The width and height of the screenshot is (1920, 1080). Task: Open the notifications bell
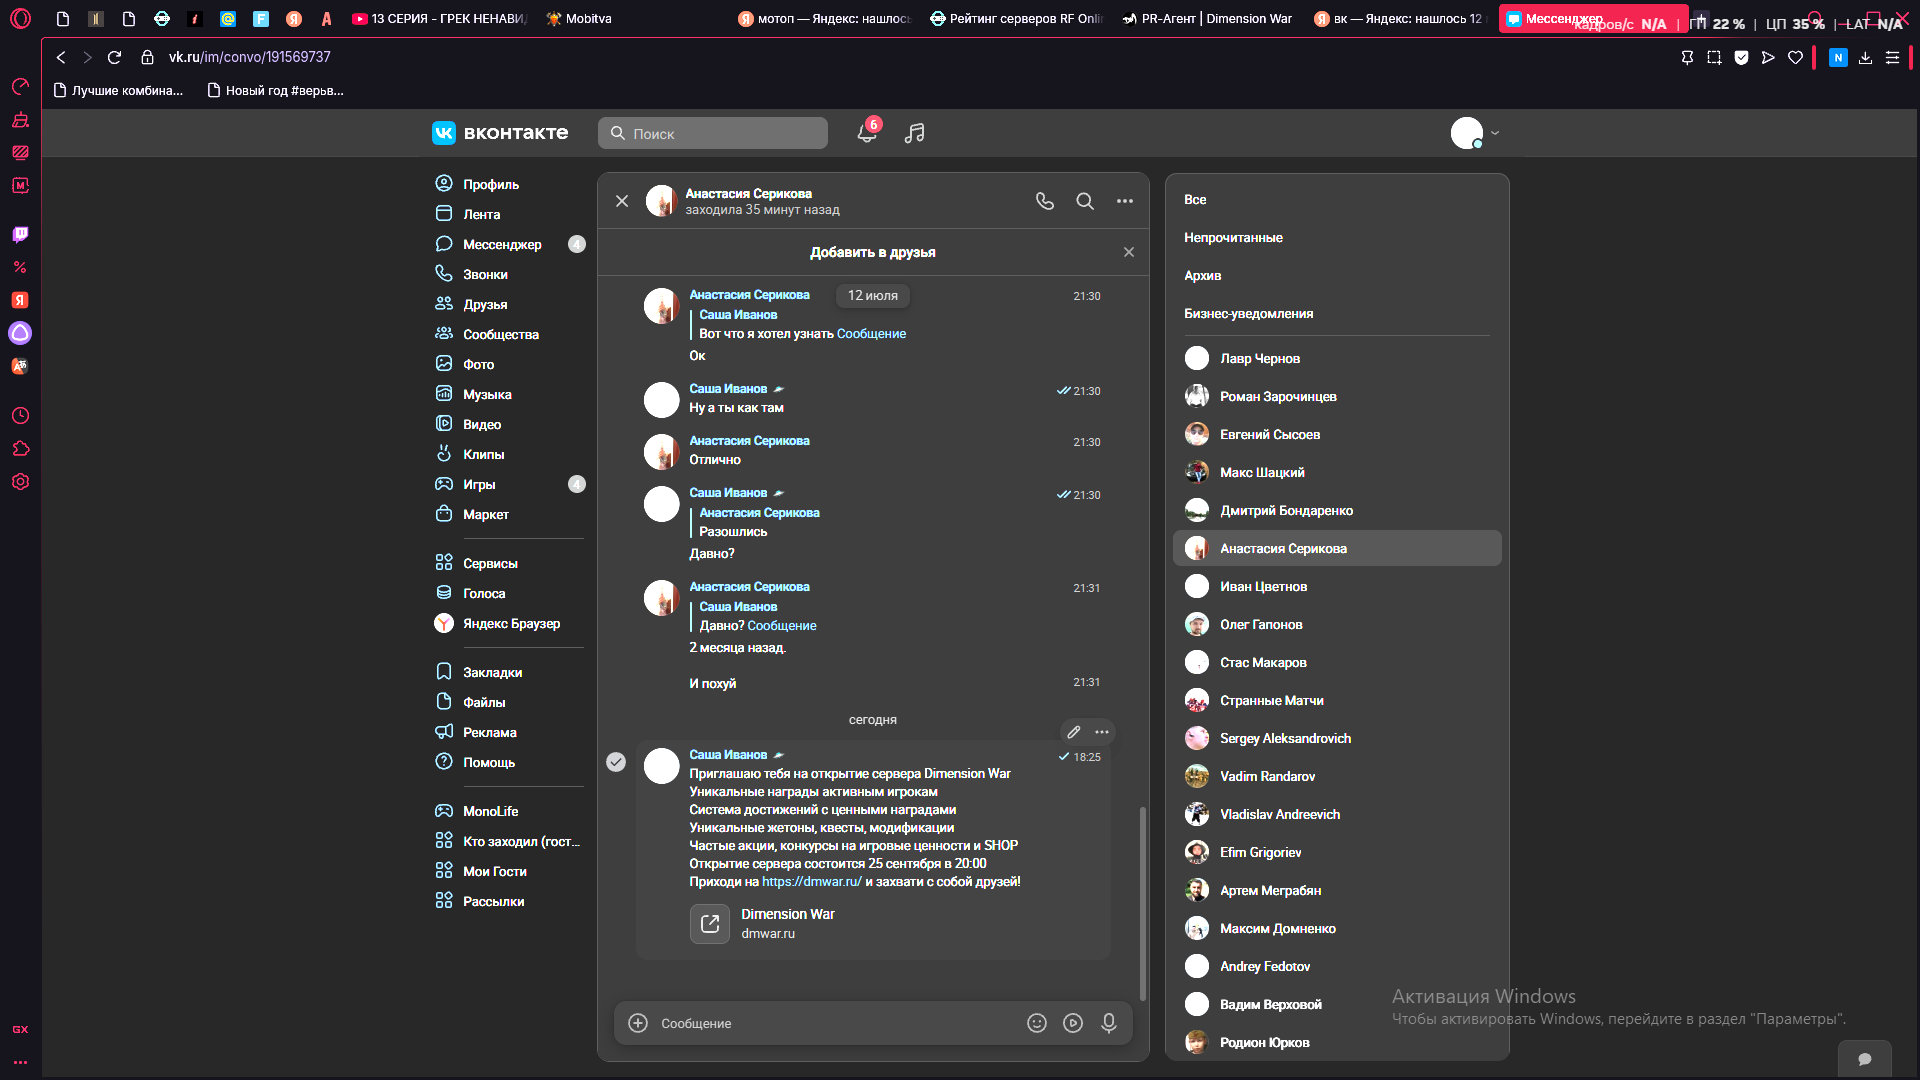867,133
